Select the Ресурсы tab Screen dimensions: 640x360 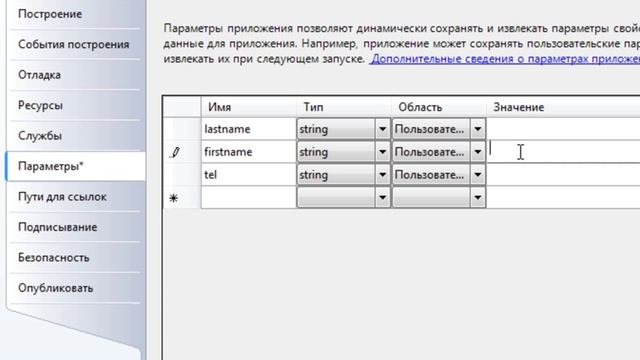[x=76, y=105]
